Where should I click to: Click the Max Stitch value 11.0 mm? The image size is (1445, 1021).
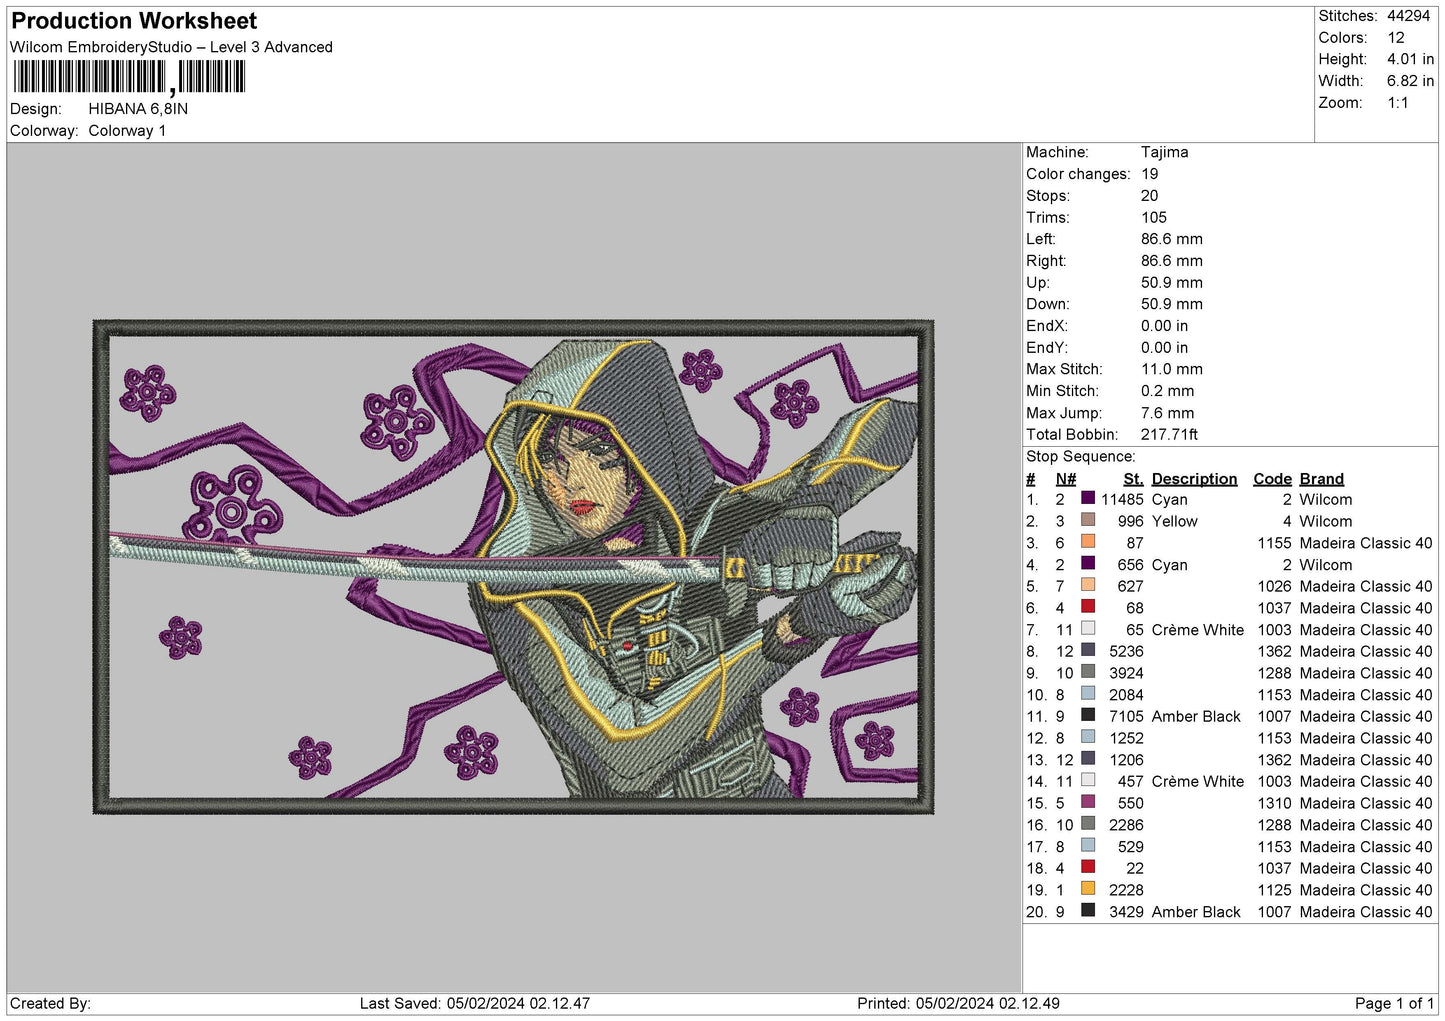[1172, 369]
